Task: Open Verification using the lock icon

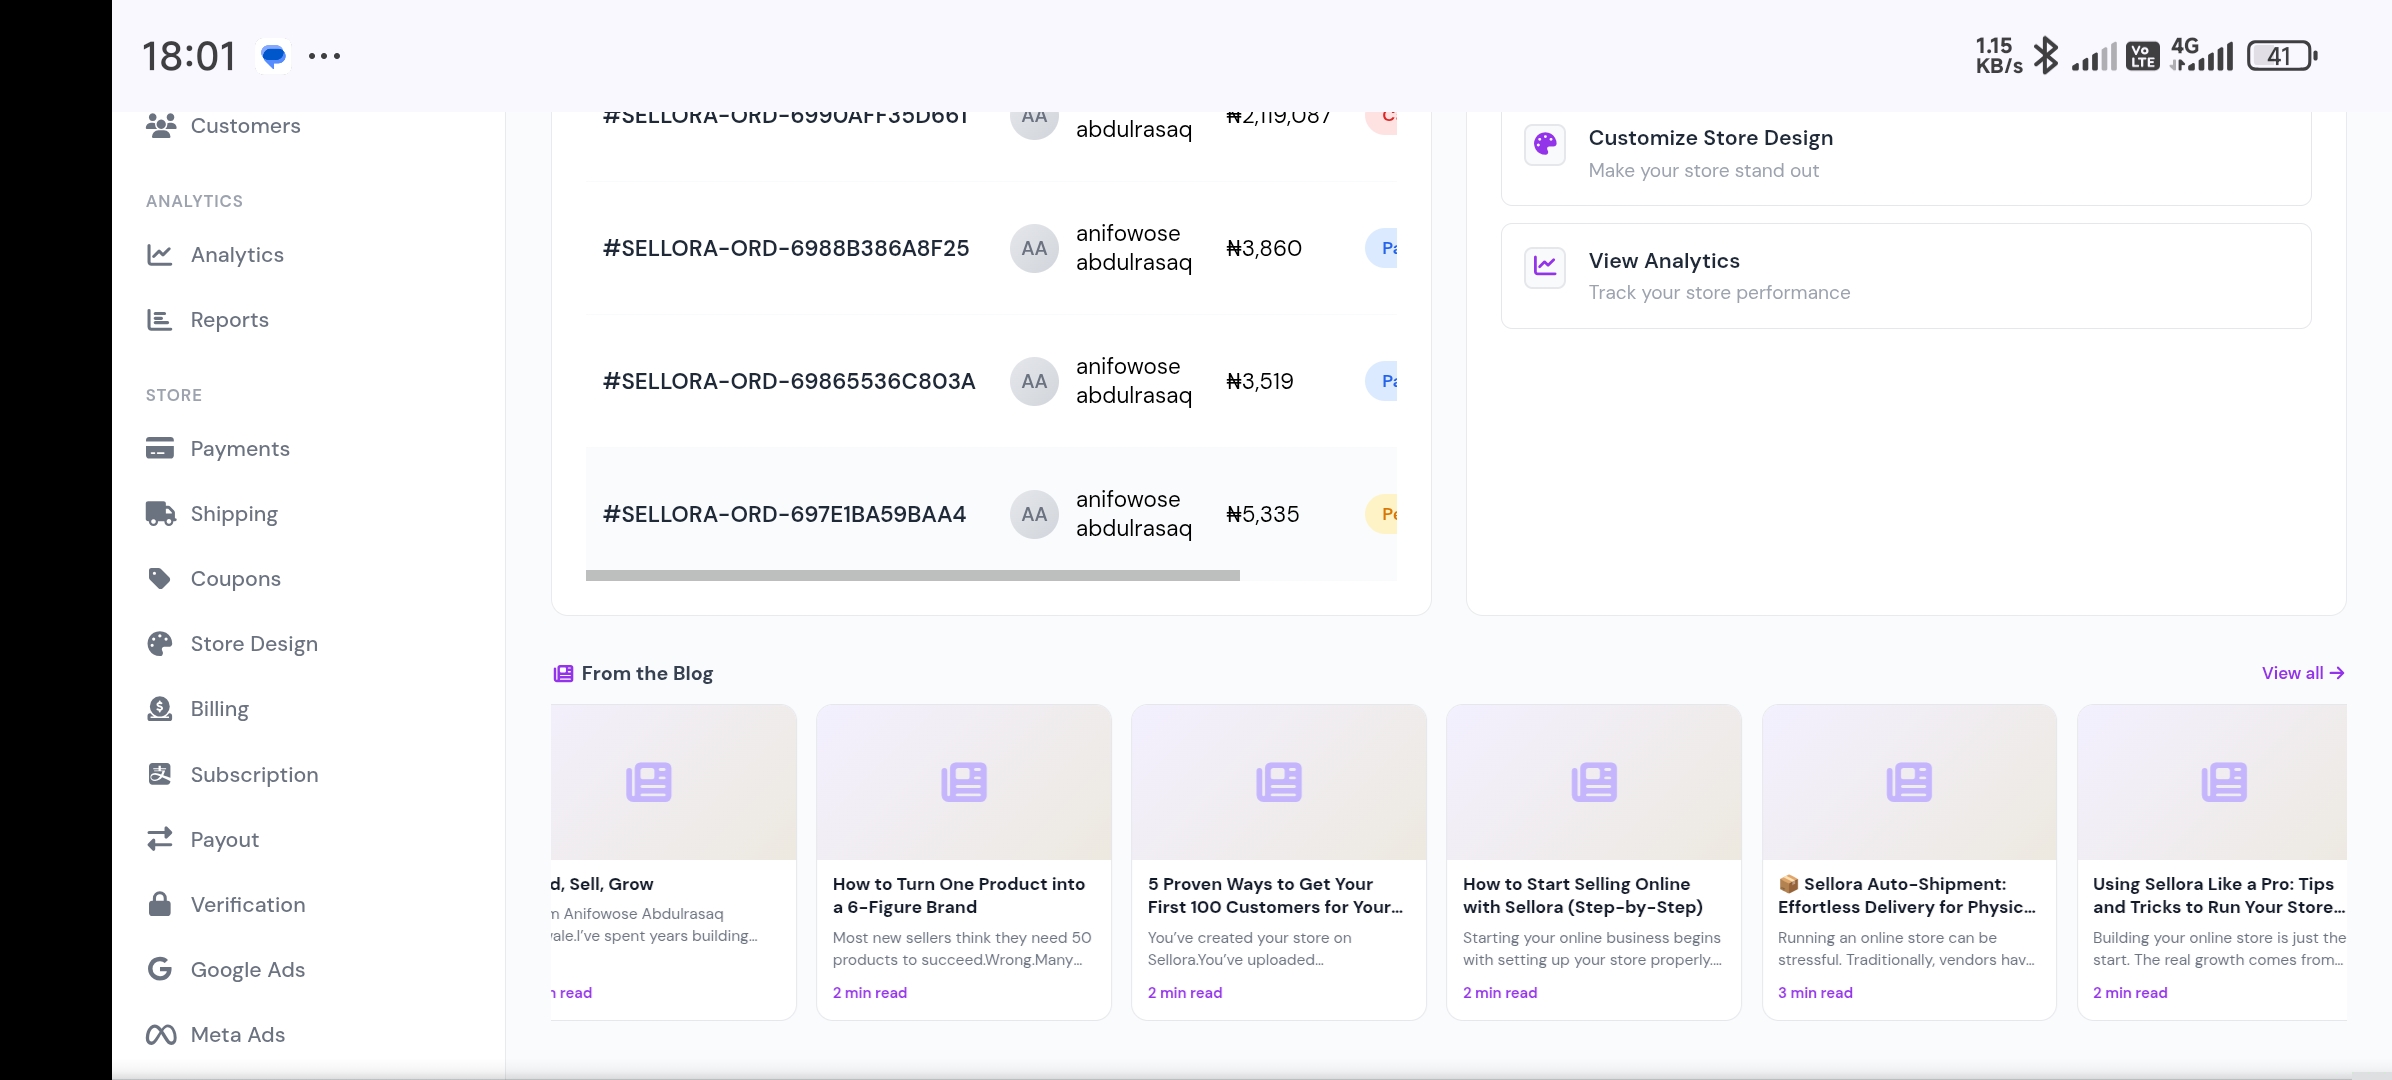Action: (x=160, y=905)
